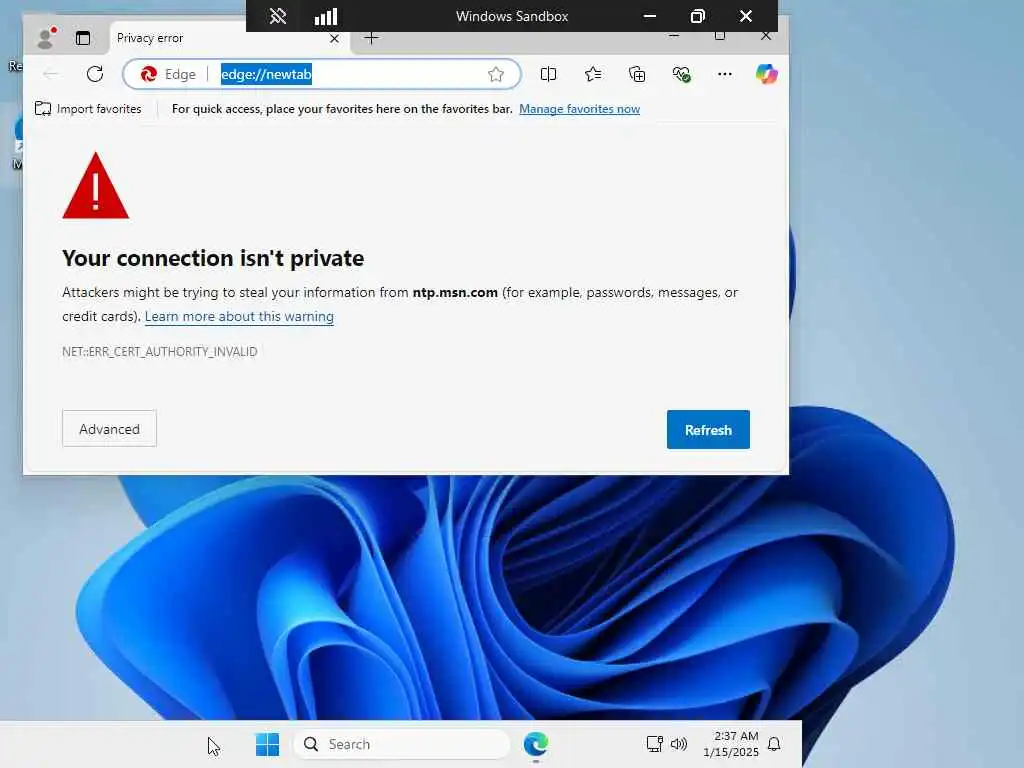1024x768 pixels.
Task: Click Import favorites on favorites bar
Action: (x=88, y=109)
